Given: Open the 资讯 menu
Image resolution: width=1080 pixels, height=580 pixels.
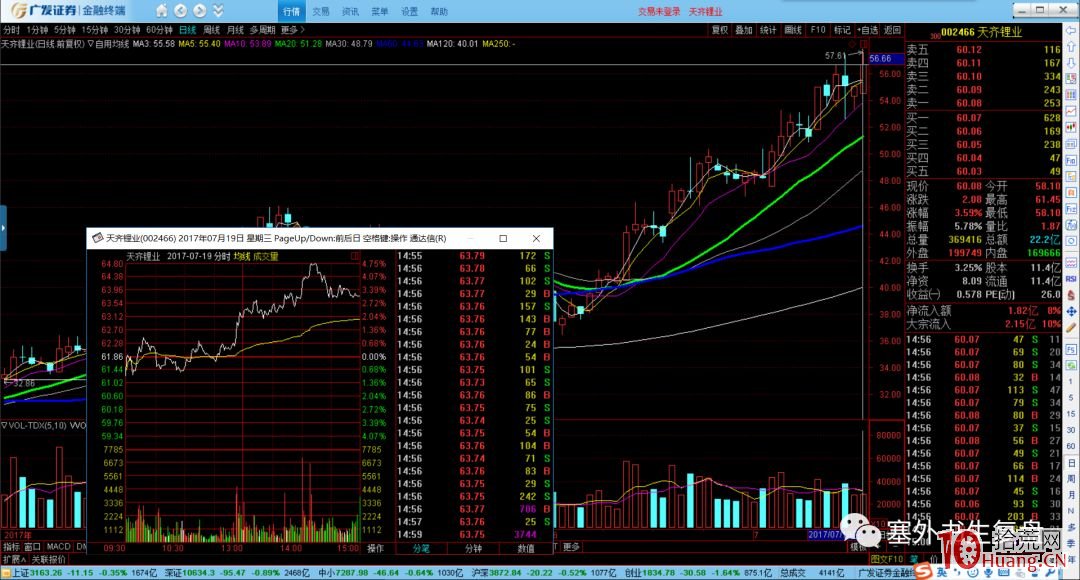Looking at the screenshot, I should coord(351,12).
